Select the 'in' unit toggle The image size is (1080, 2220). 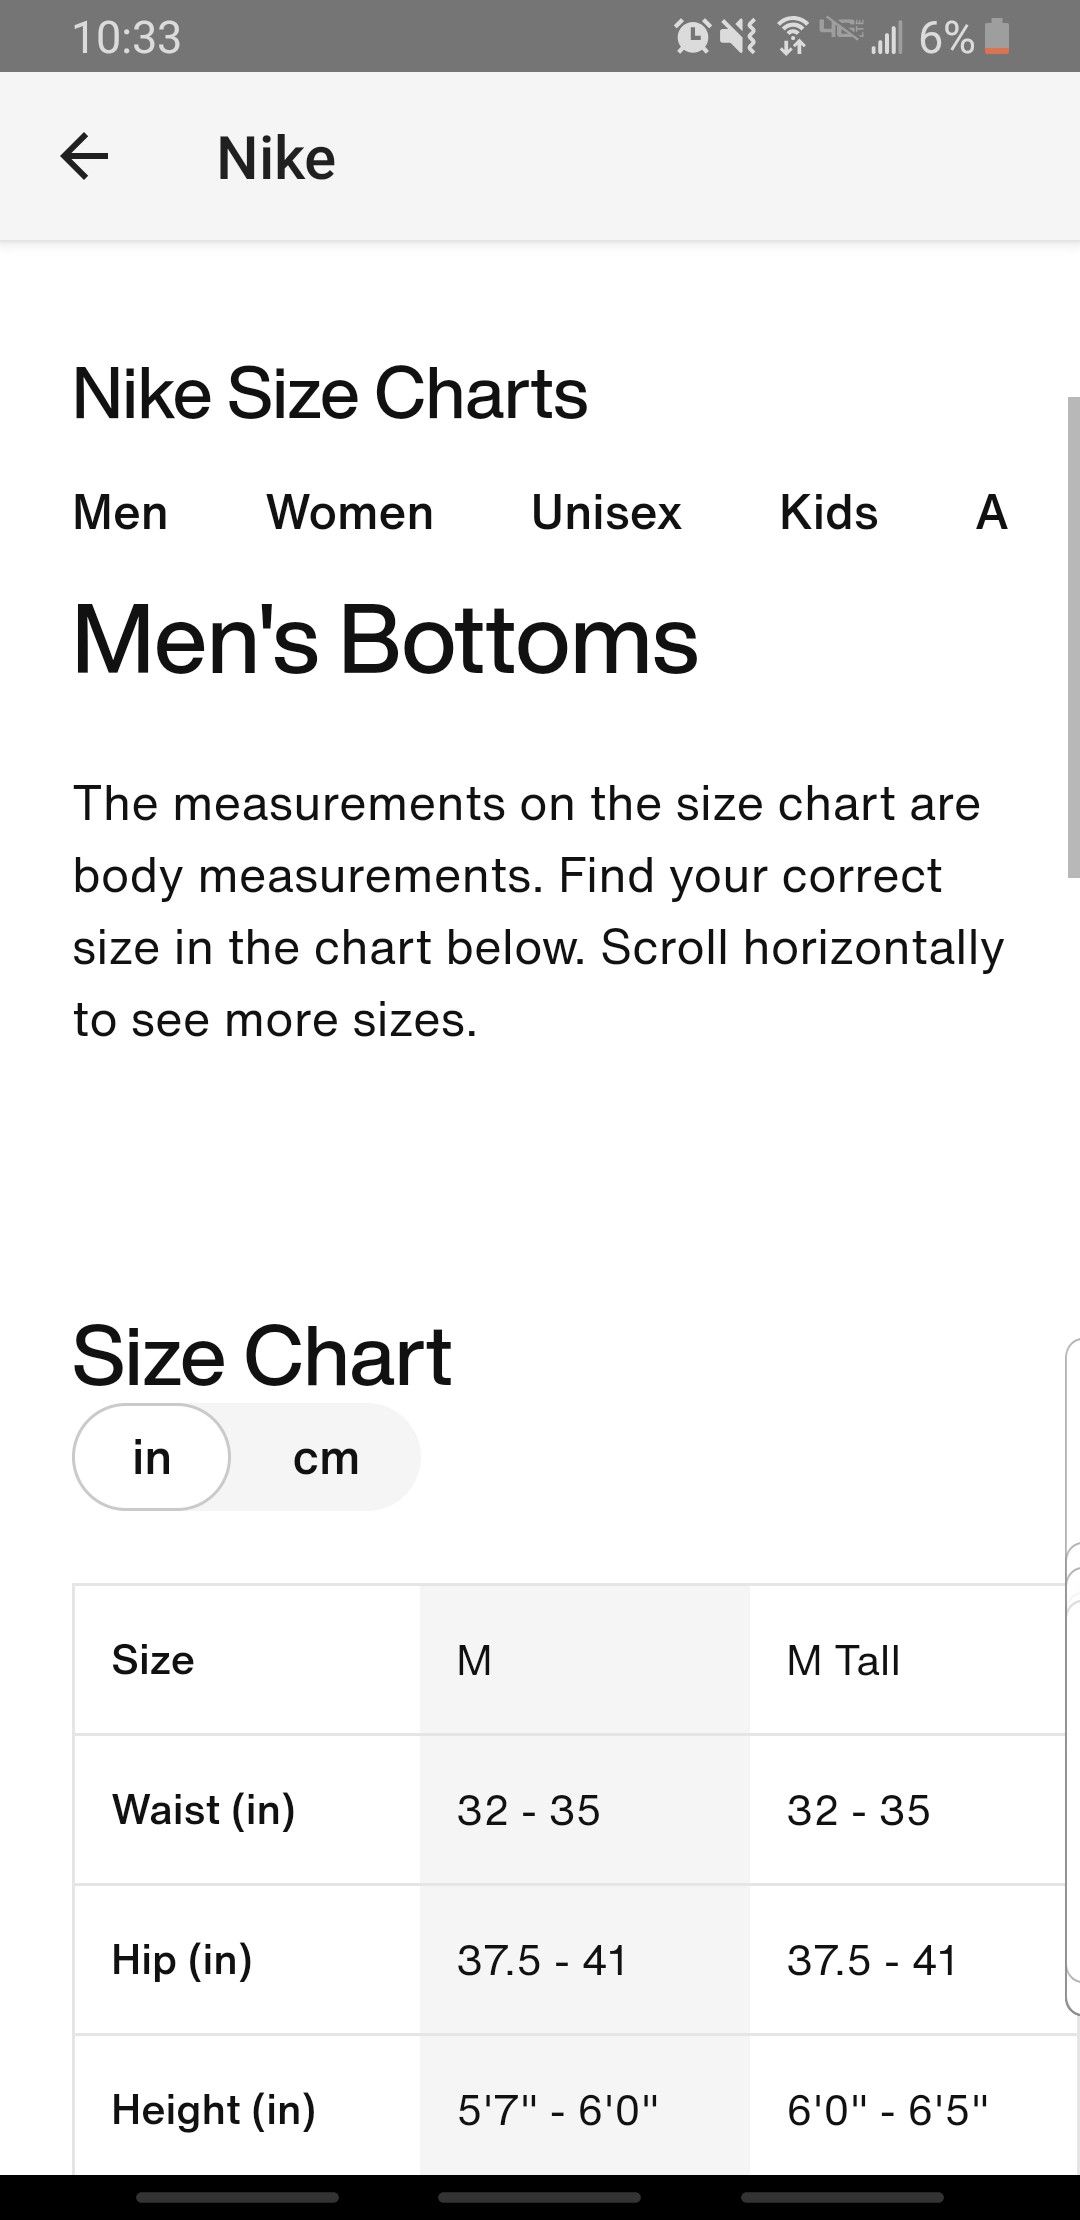[152, 1457]
